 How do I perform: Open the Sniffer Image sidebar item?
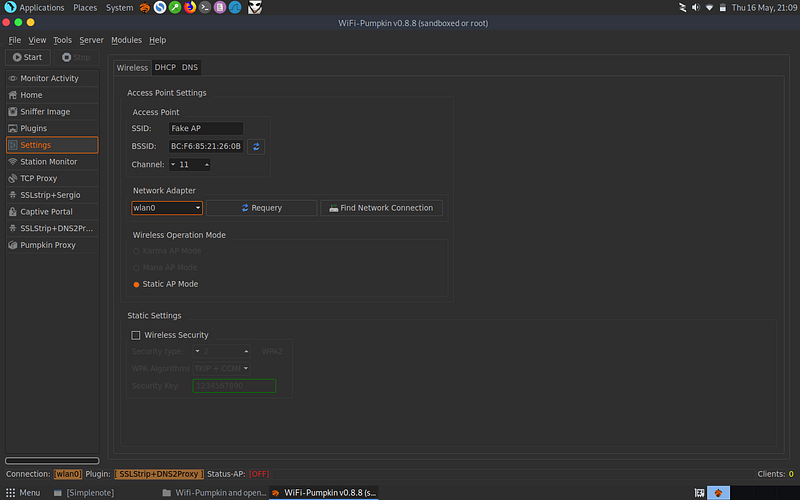52,112
